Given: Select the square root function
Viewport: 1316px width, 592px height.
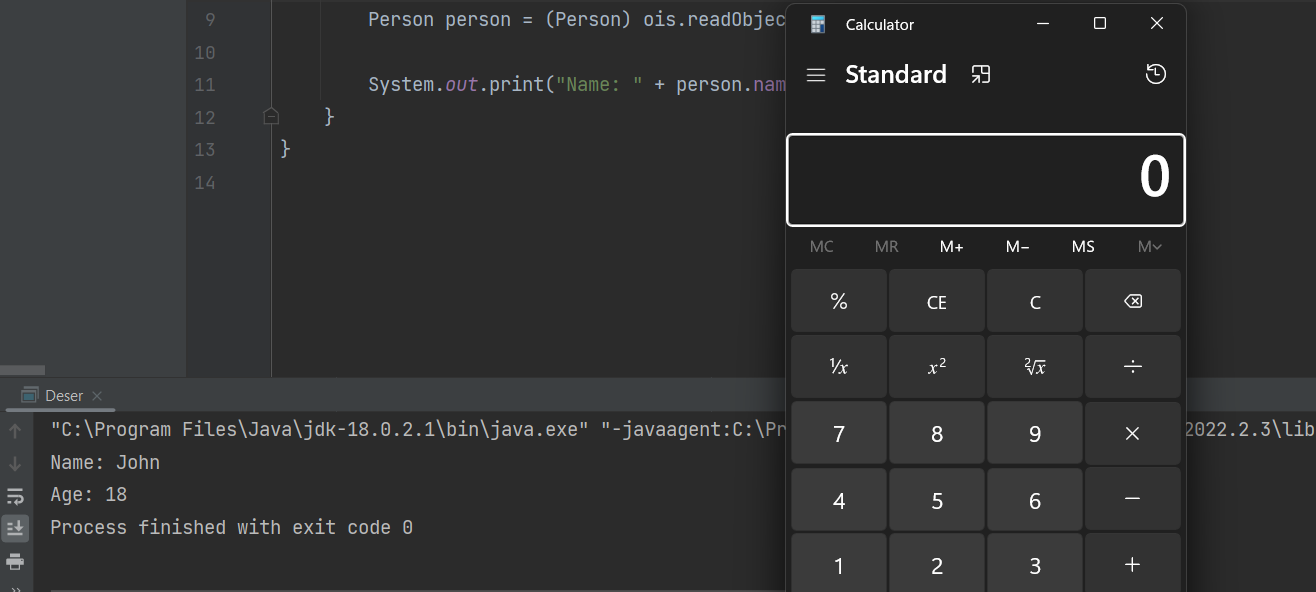Looking at the screenshot, I should [1034, 367].
